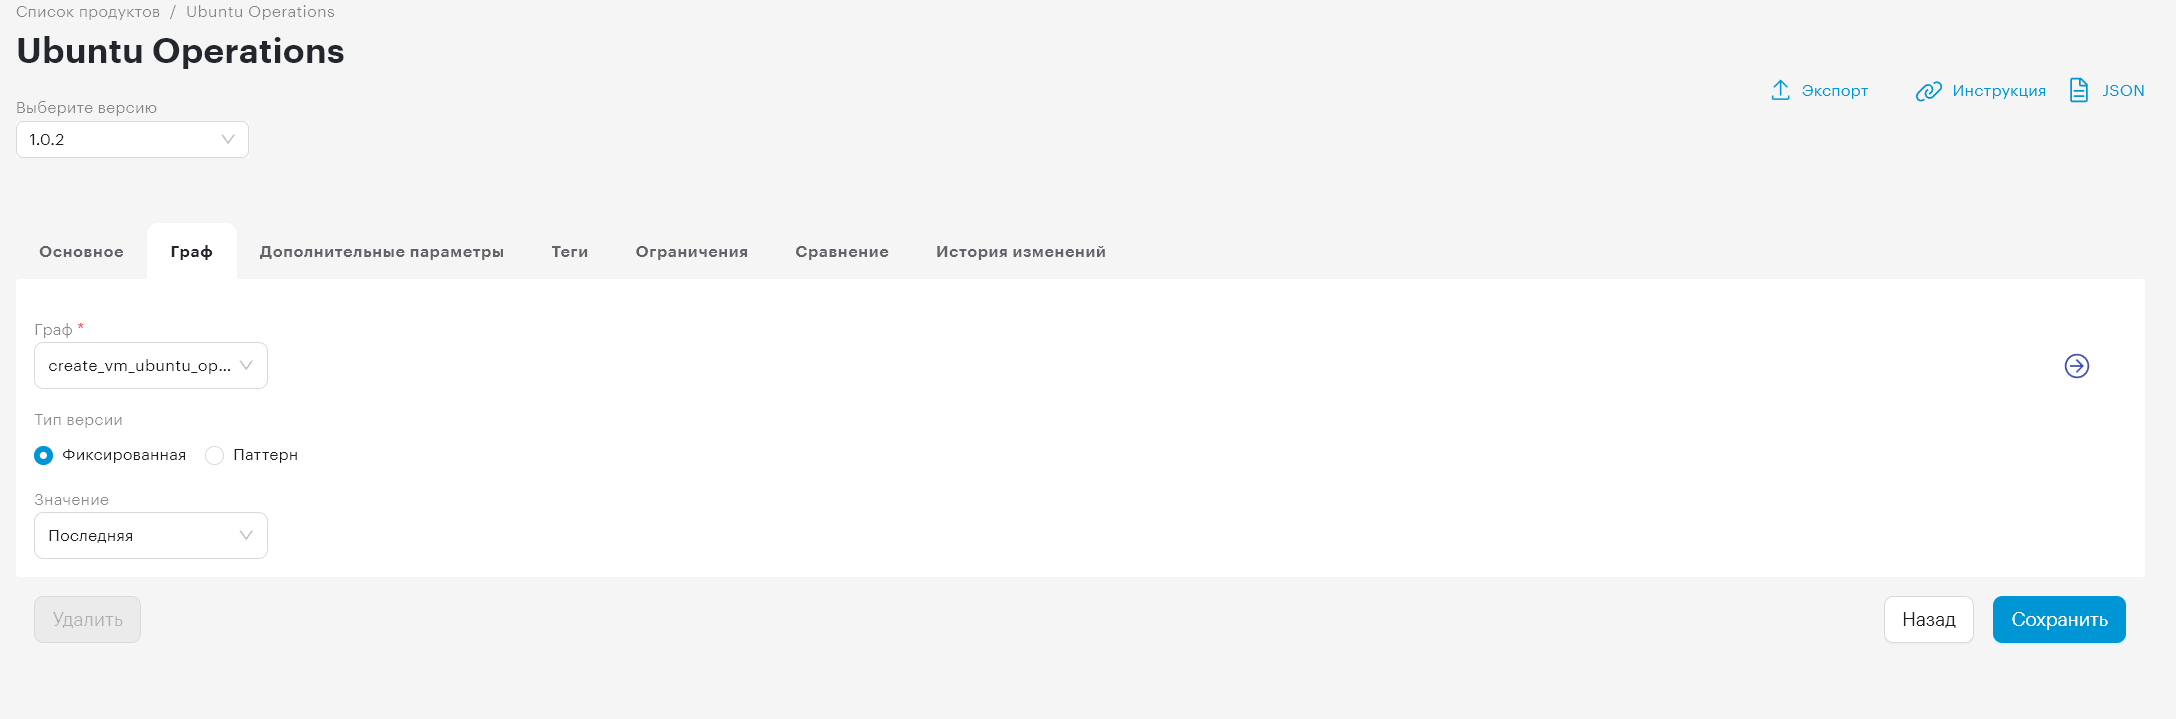This screenshot has height=719, width=2176.
Task: Open the version 1.0.2 dropdown
Action: pyautogui.click(x=132, y=140)
